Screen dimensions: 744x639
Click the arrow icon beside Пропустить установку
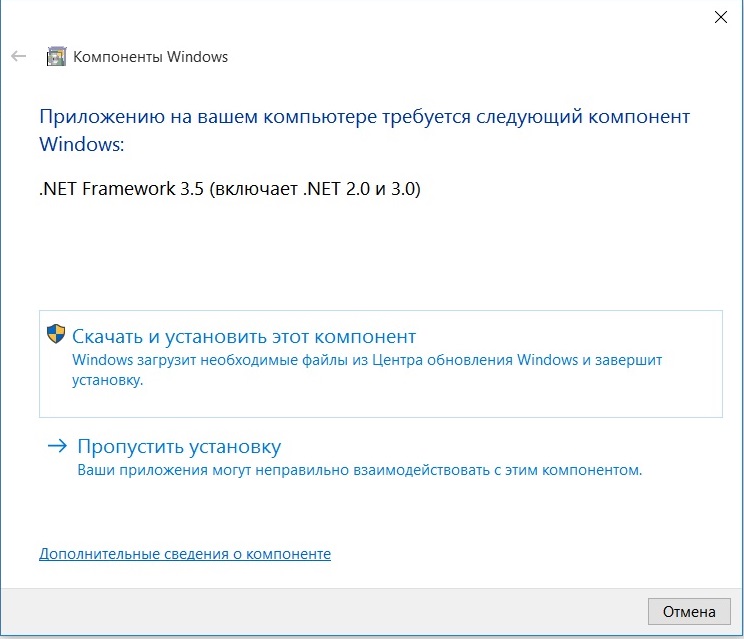coord(57,445)
